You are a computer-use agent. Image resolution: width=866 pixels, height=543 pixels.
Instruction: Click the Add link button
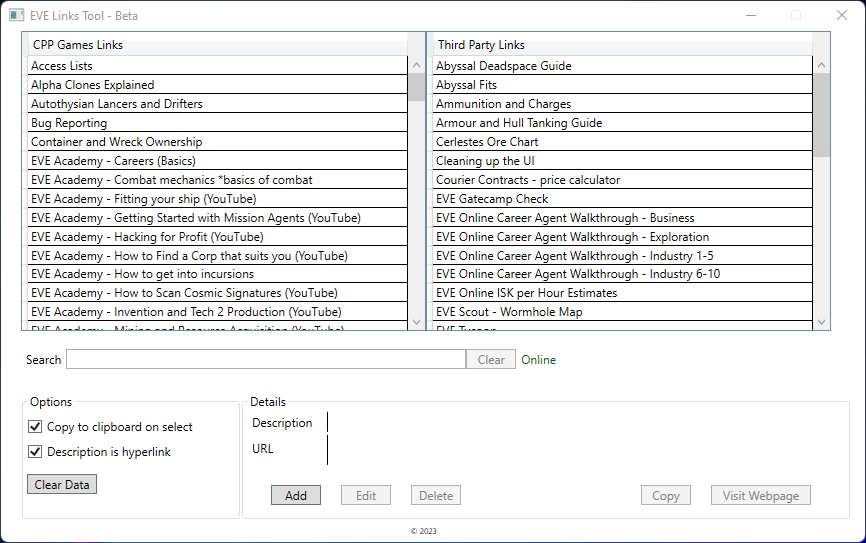pyautogui.click(x=295, y=495)
